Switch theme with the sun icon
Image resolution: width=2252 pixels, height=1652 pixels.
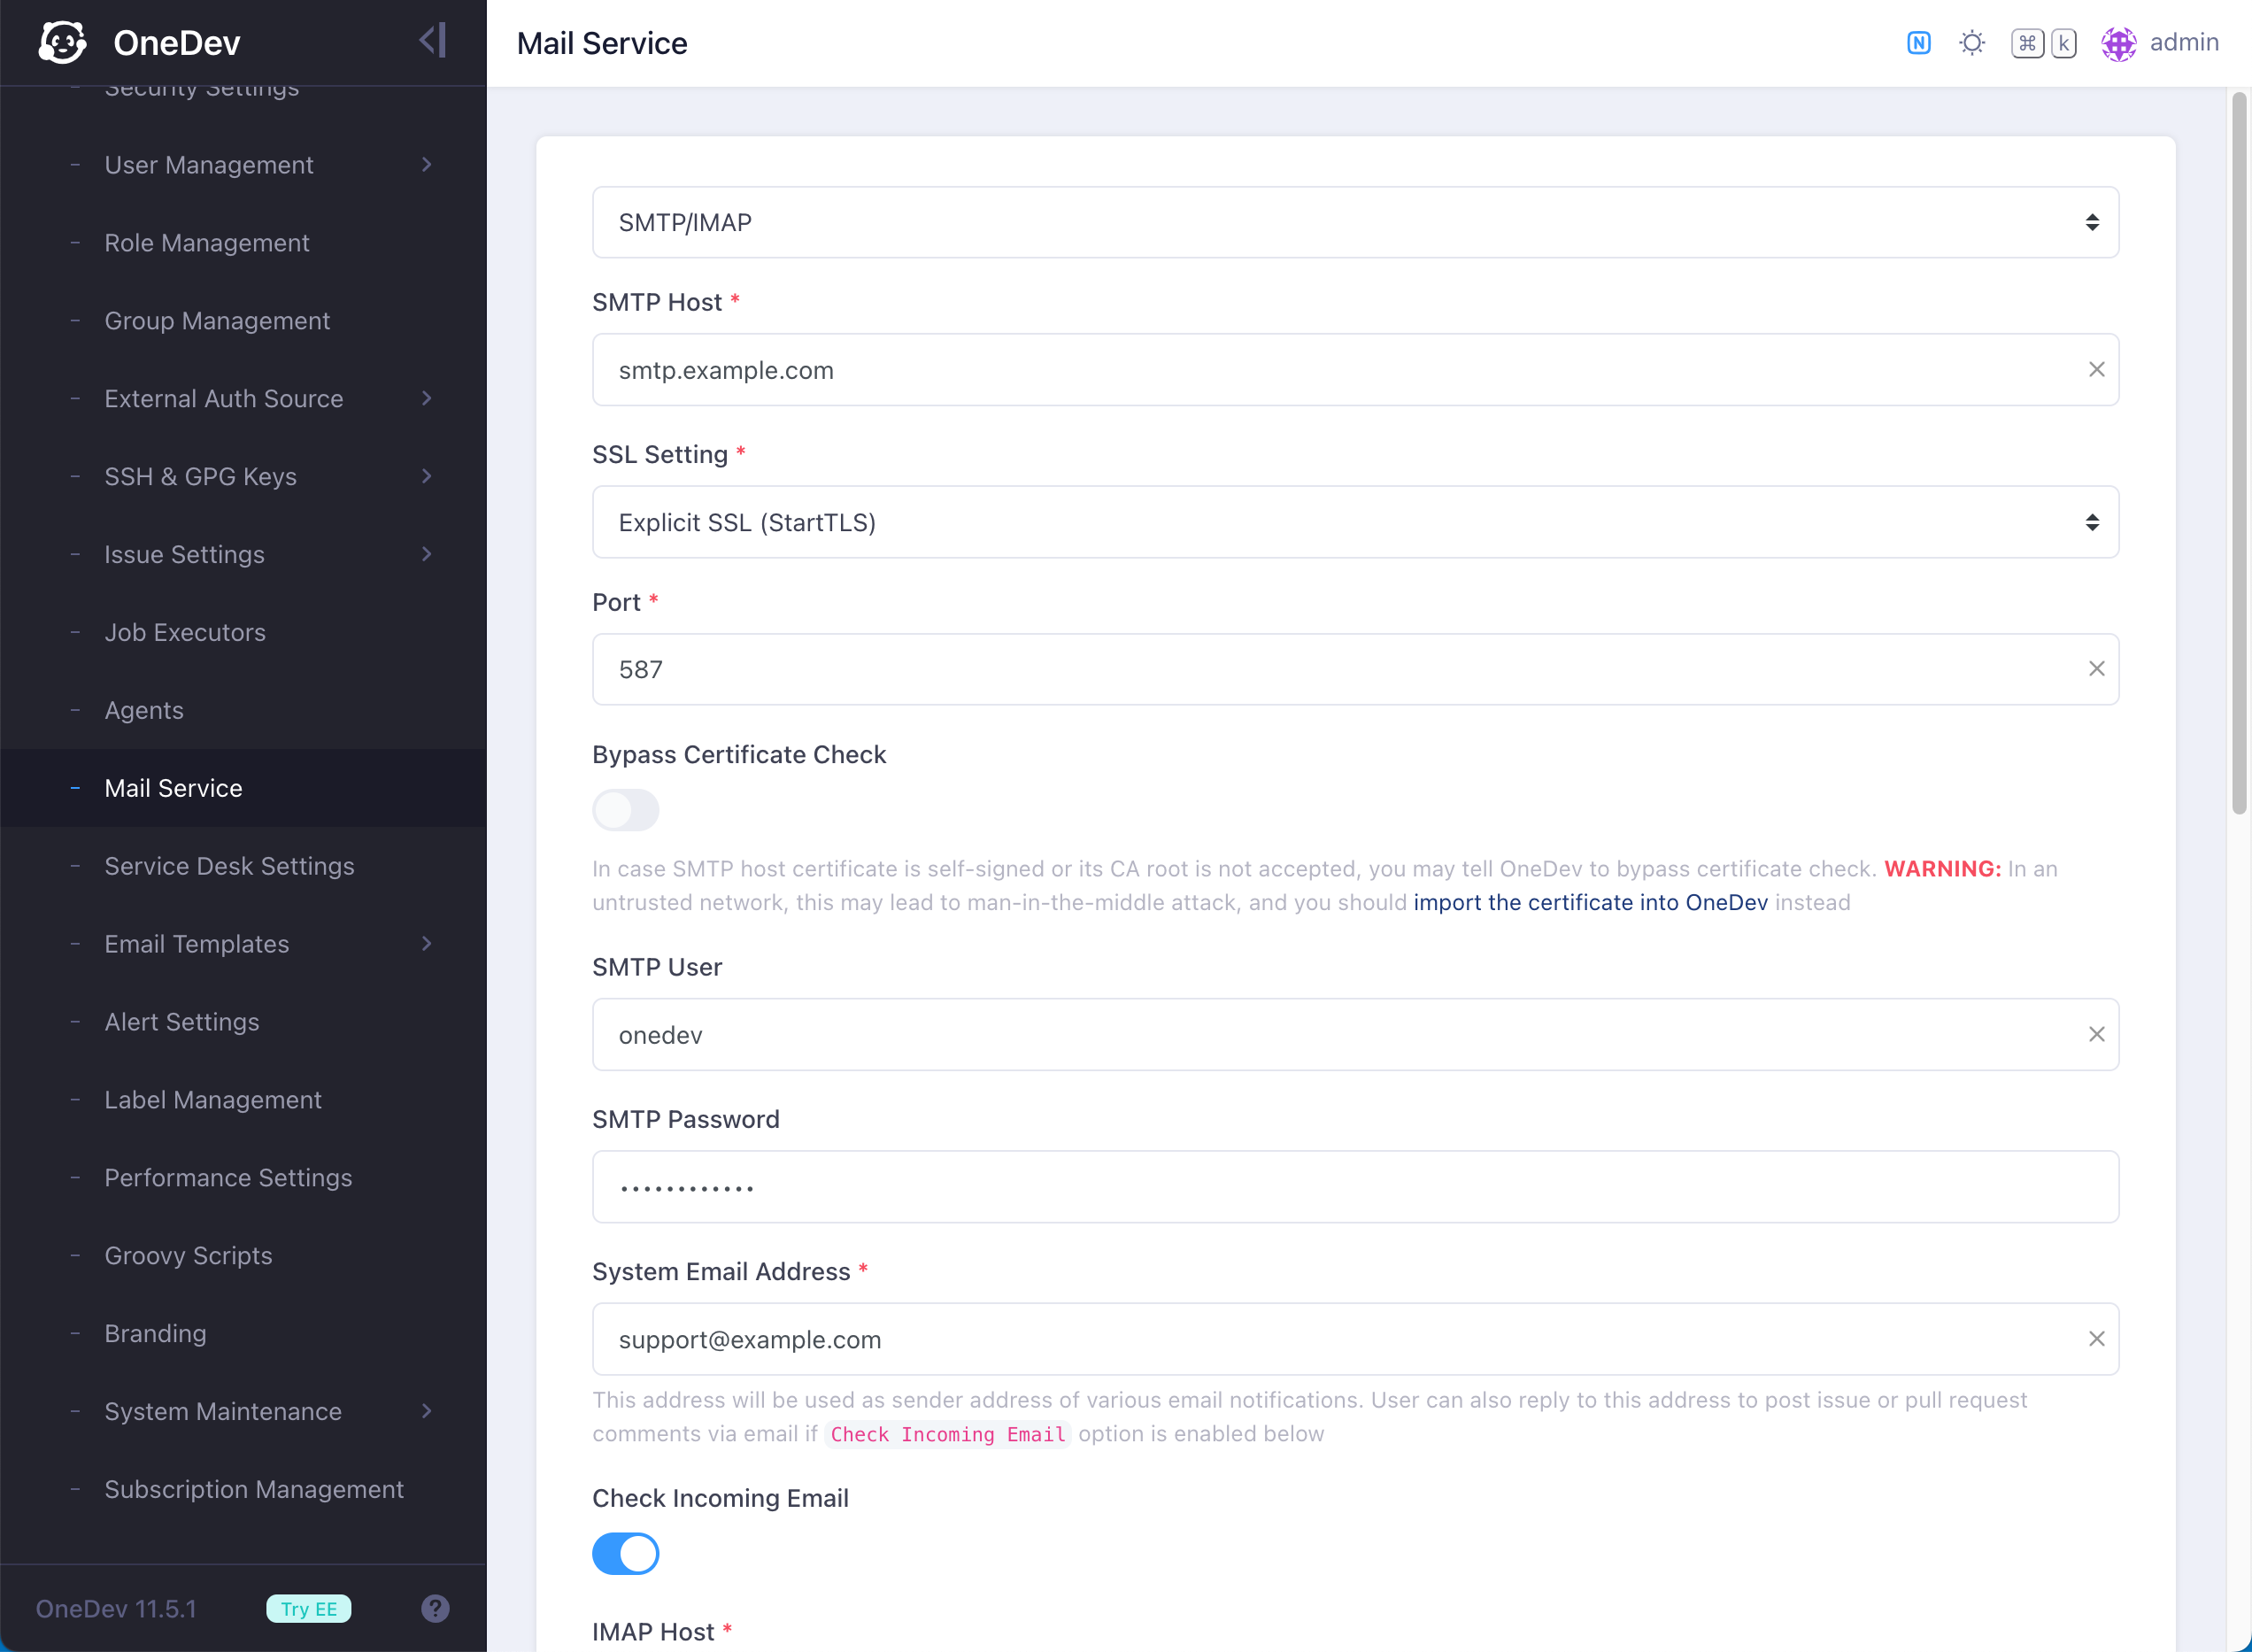tap(1971, 43)
